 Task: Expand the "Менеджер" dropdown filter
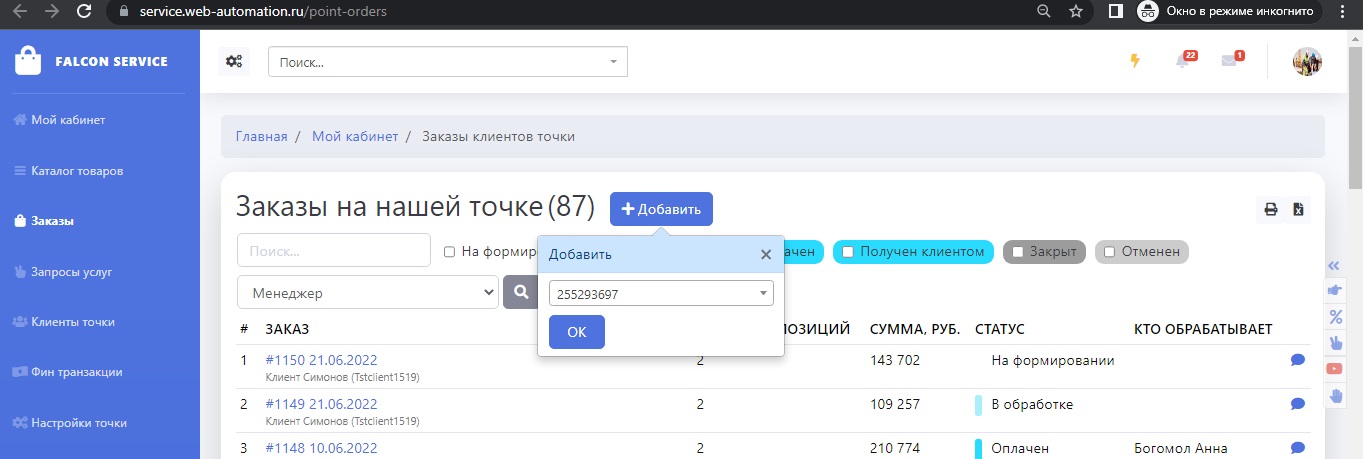(367, 293)
